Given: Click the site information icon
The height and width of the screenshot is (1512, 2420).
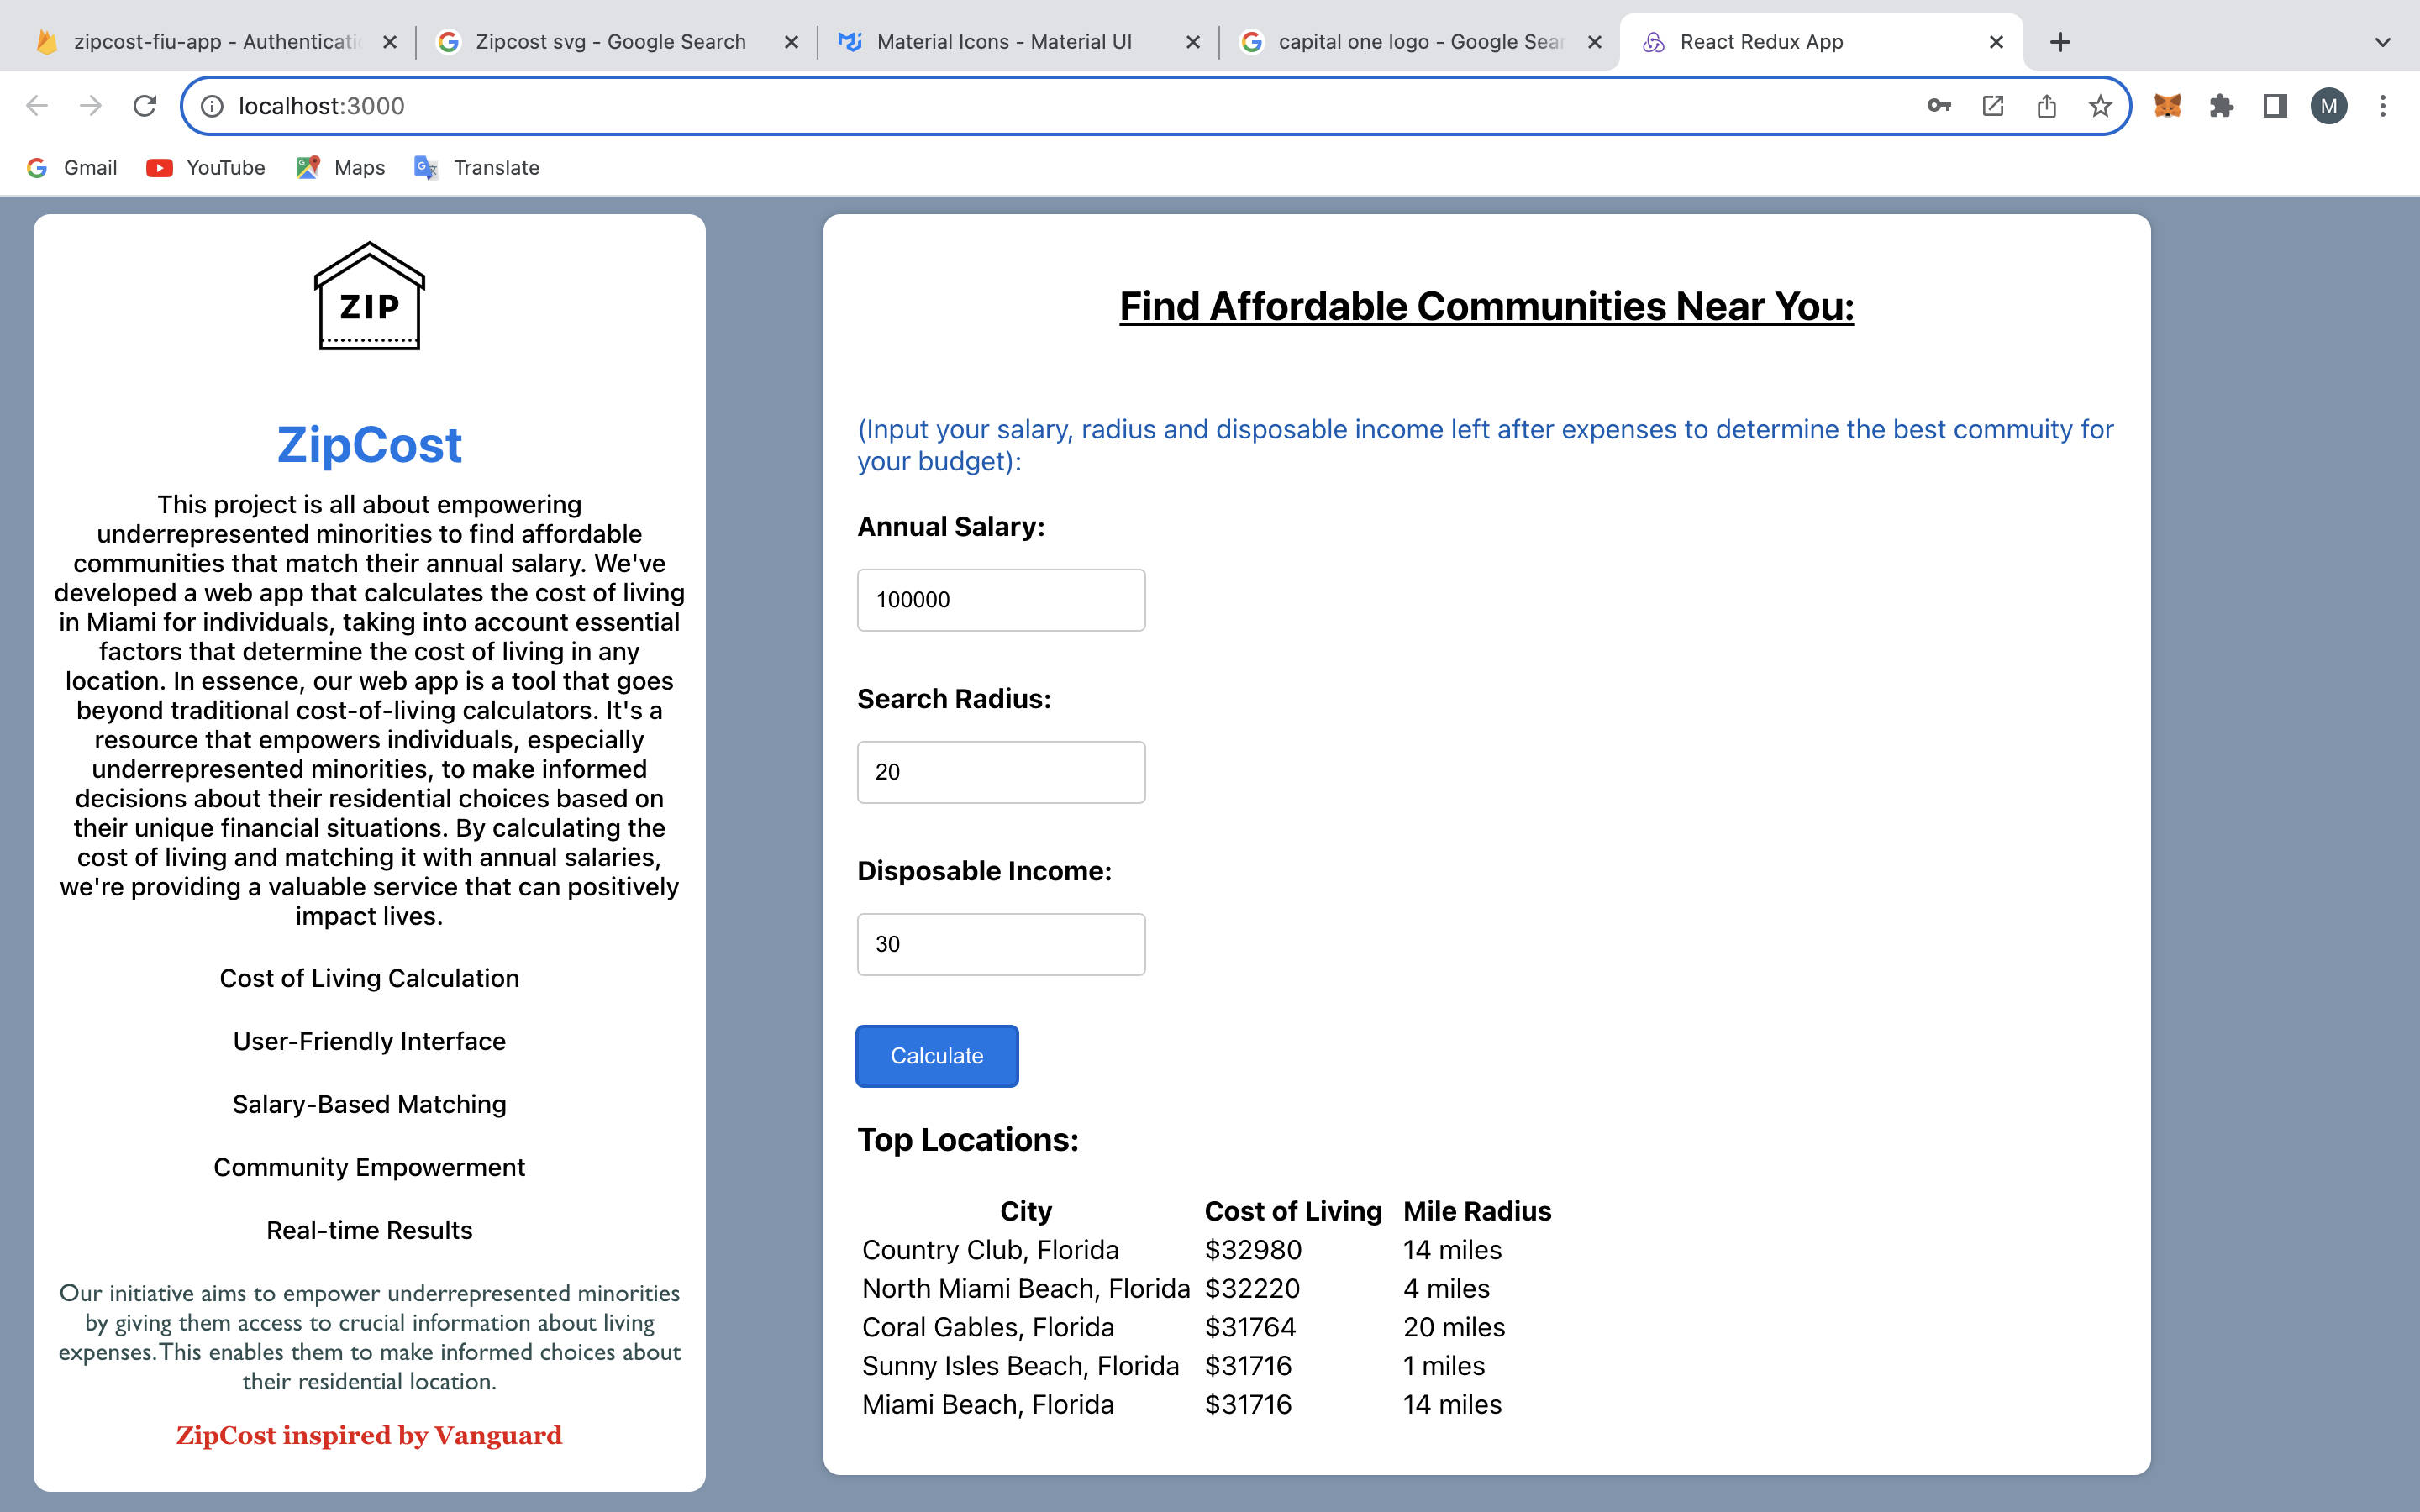Looking at the screenshot, I should pyautogui.click(x=212, y=106).
